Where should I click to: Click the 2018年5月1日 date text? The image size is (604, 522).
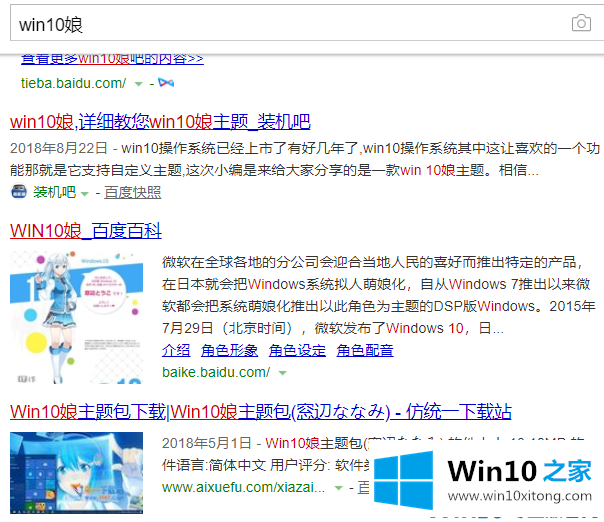pos(206,443)
